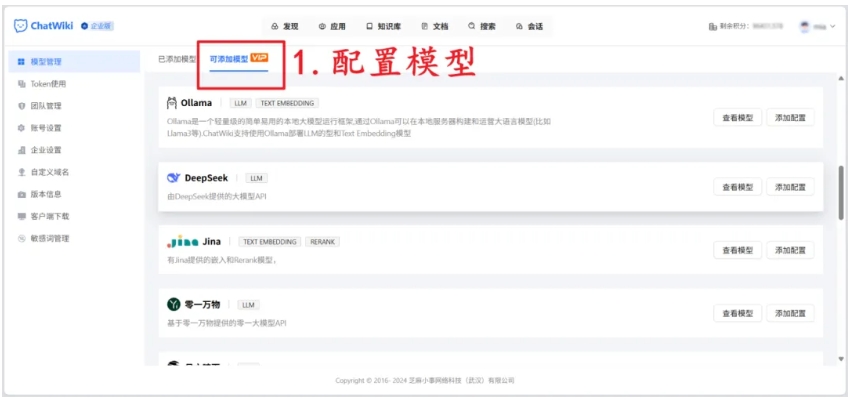Click the 企业设置 building icon
This screenshot has height=404, width=852.
point(21,150)
